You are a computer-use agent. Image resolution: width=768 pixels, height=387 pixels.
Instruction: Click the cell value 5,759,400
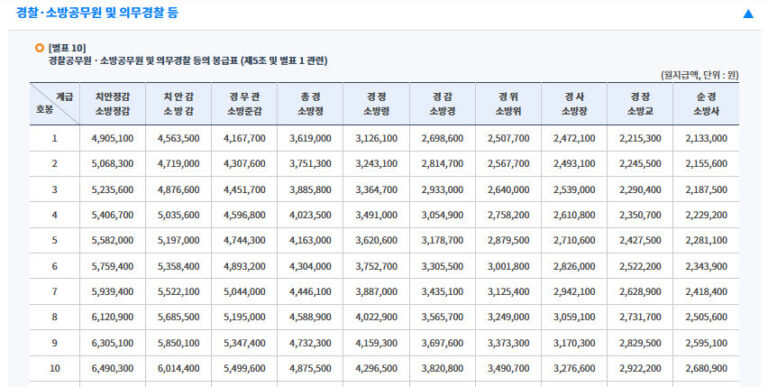coord(113,266)
